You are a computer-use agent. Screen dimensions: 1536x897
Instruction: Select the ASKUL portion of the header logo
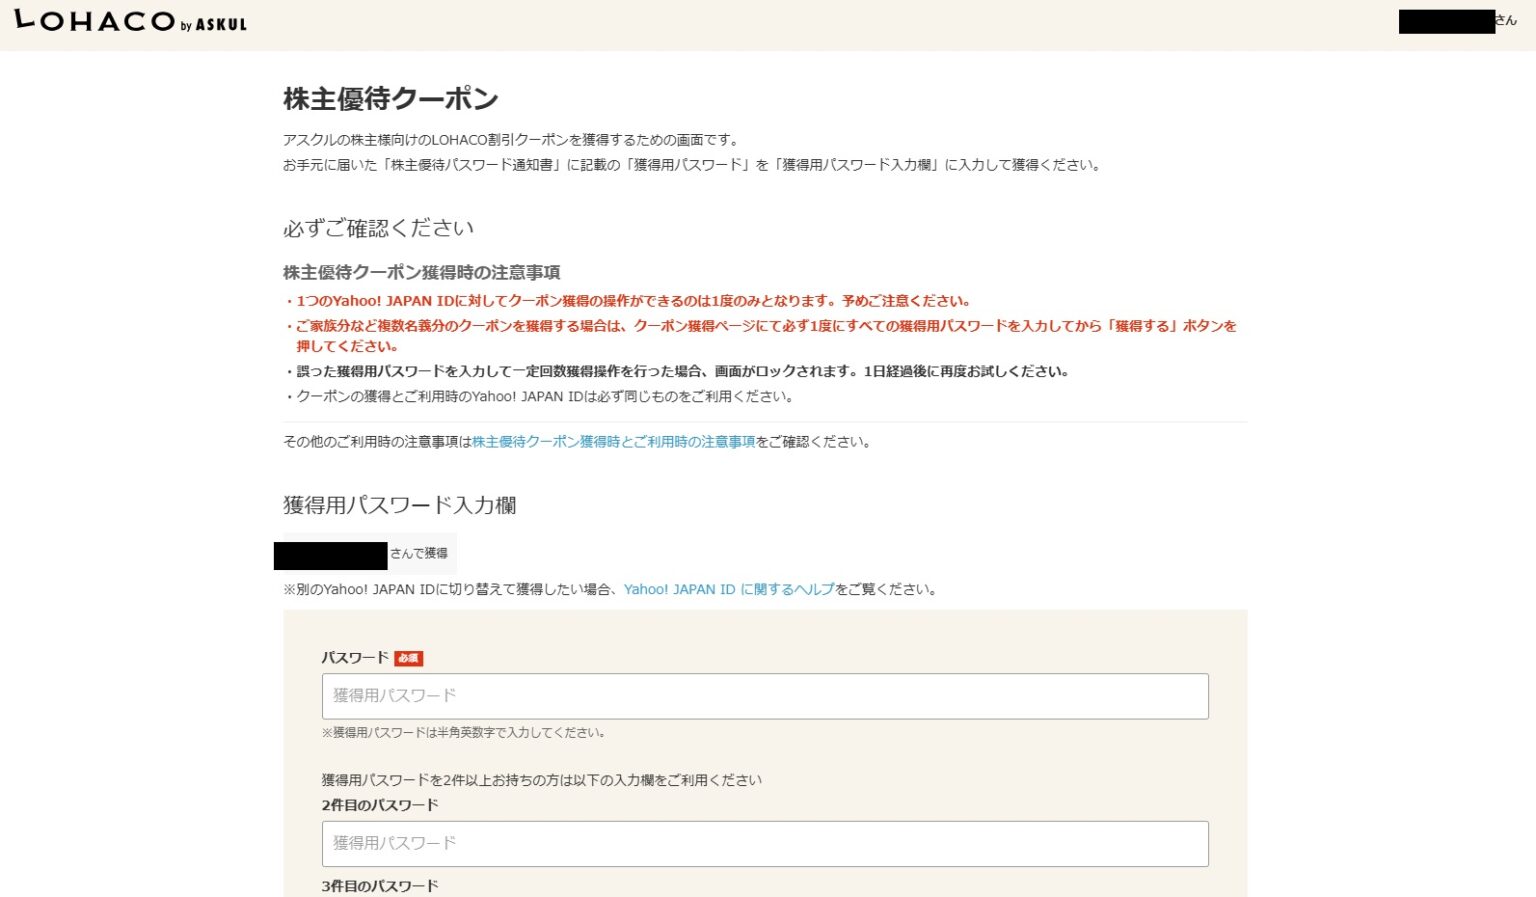click(x=222, y=26)
